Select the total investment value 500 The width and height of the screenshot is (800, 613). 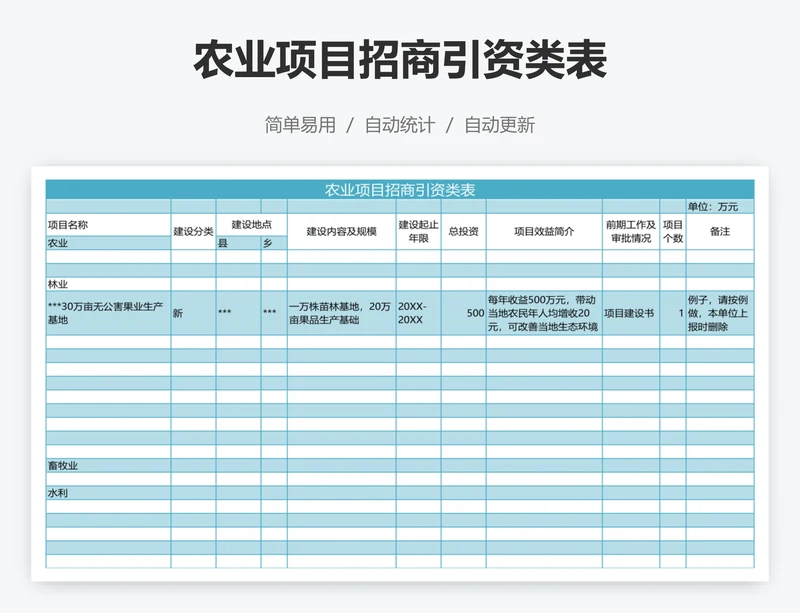[x=463, y=313]
